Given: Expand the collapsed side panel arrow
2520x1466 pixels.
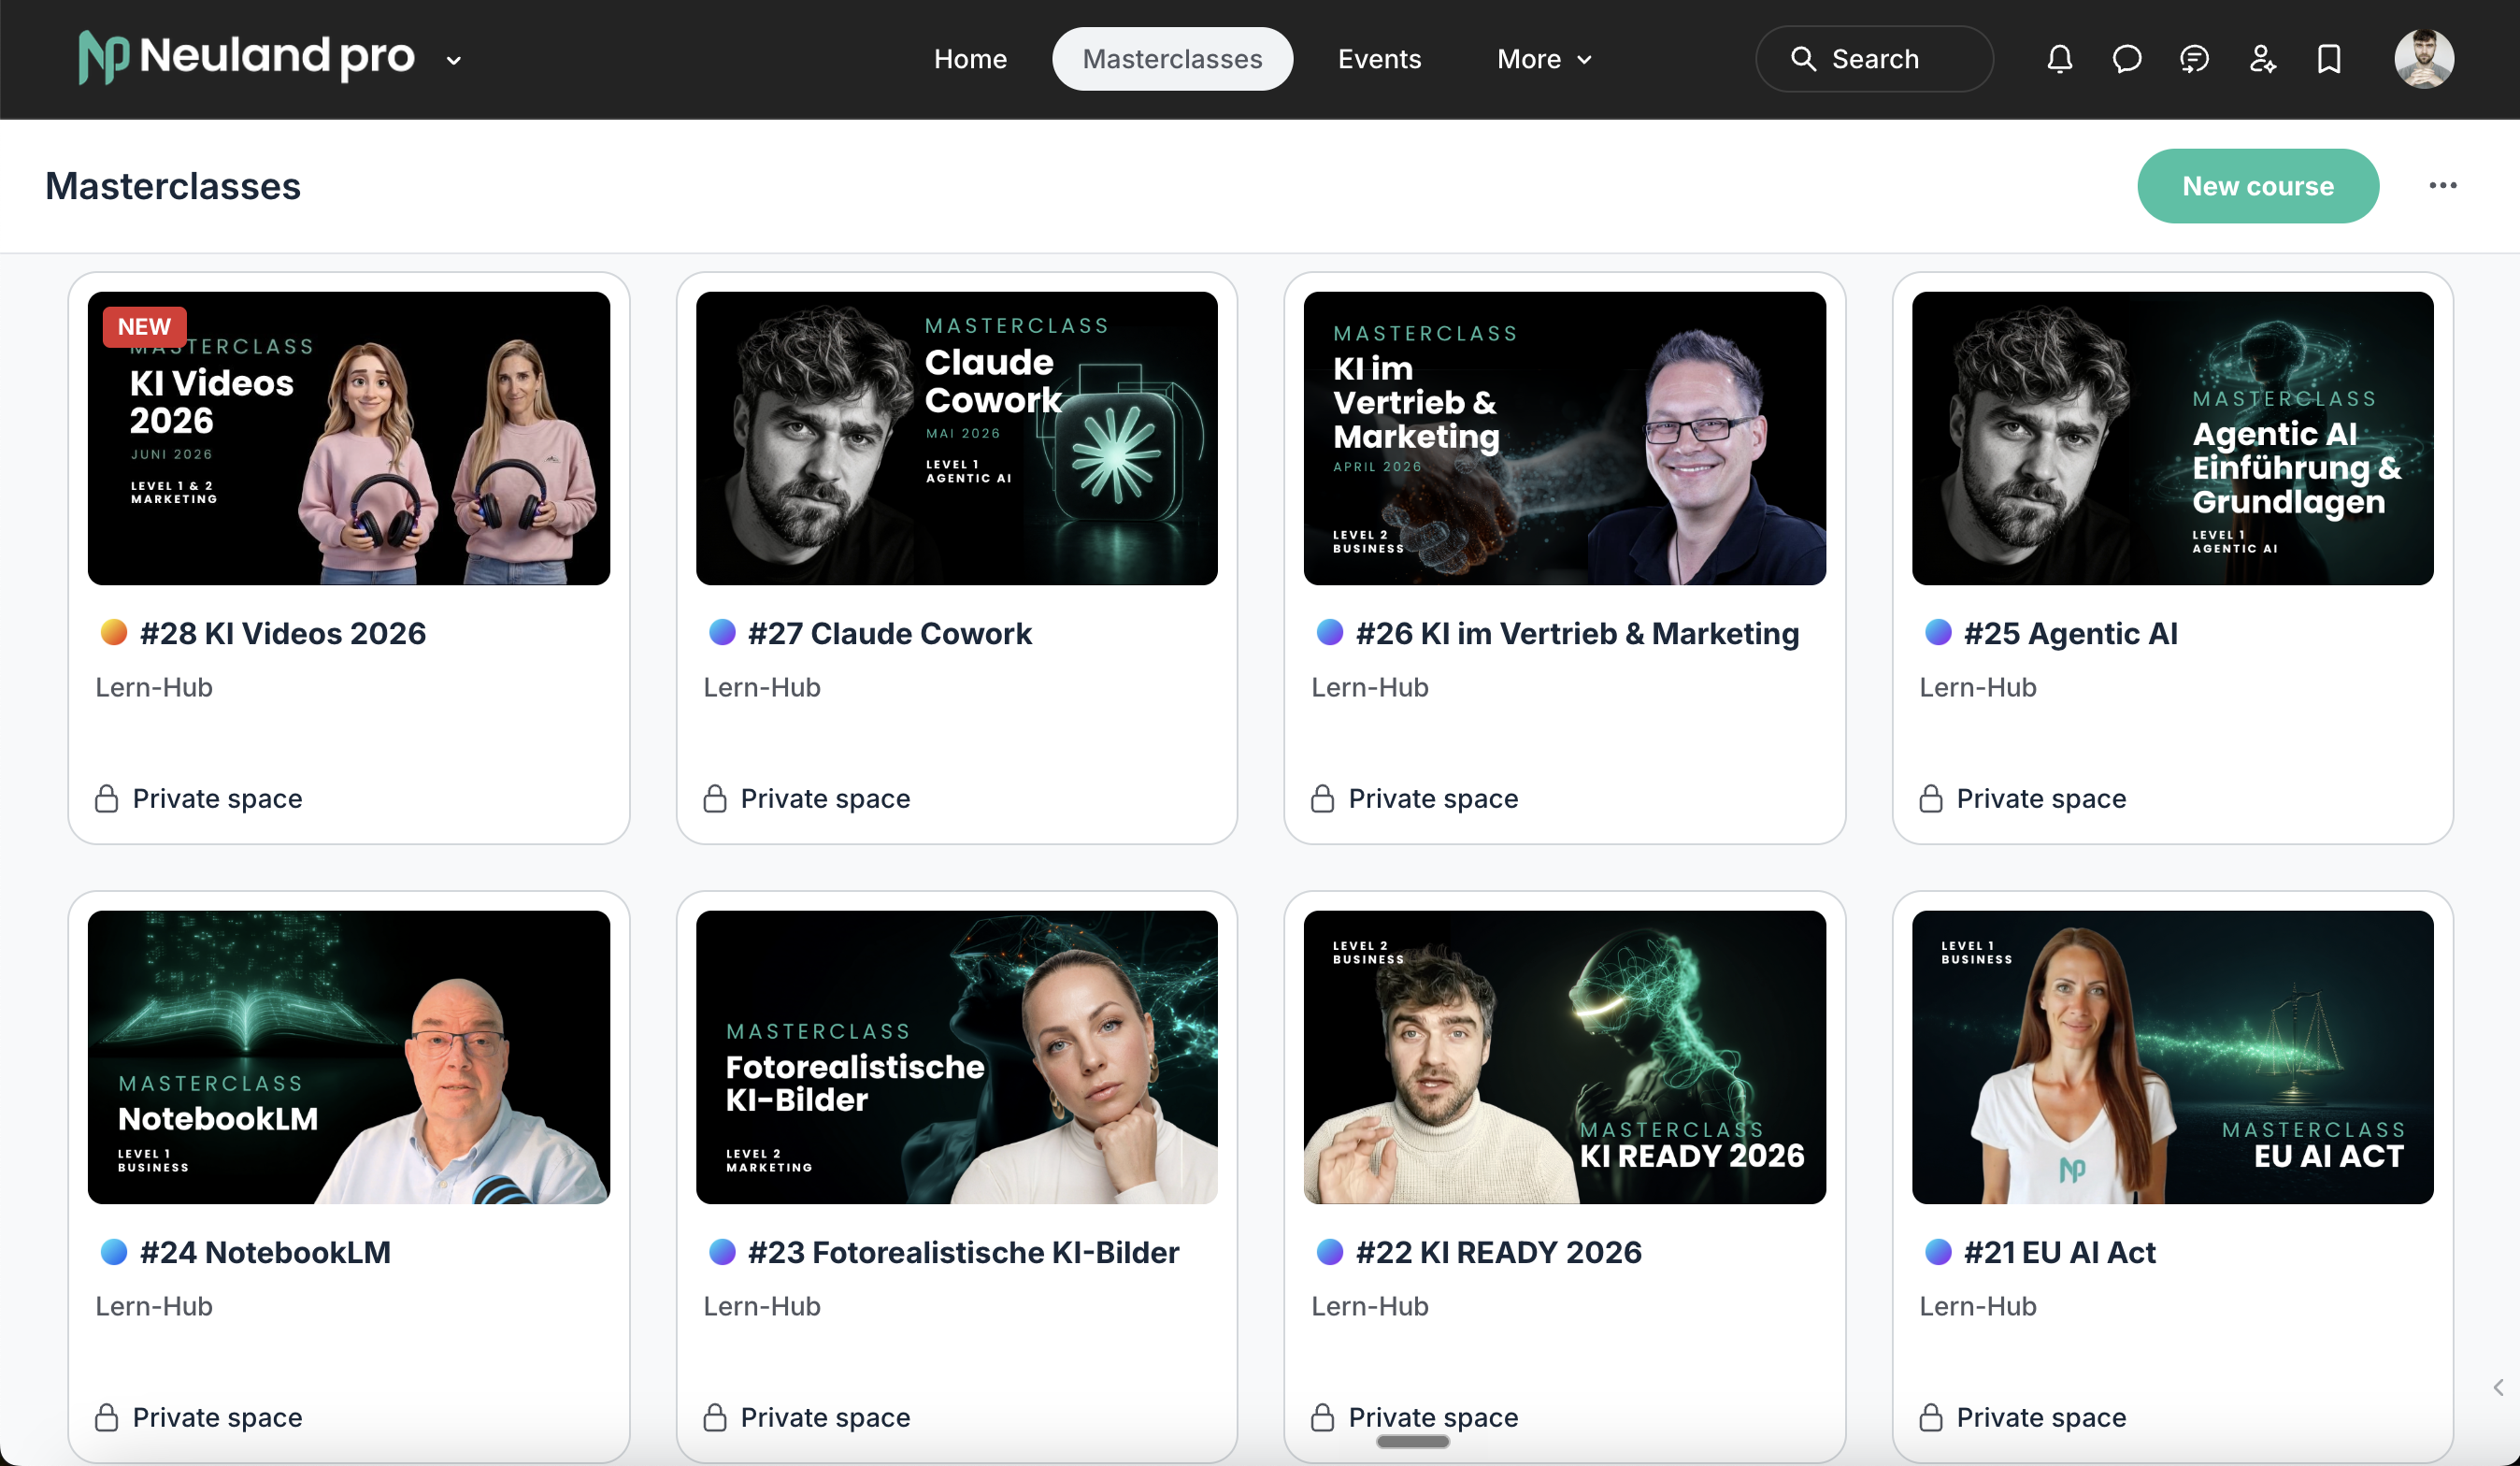Looking at the screenshot, I should [2498, 1387].
